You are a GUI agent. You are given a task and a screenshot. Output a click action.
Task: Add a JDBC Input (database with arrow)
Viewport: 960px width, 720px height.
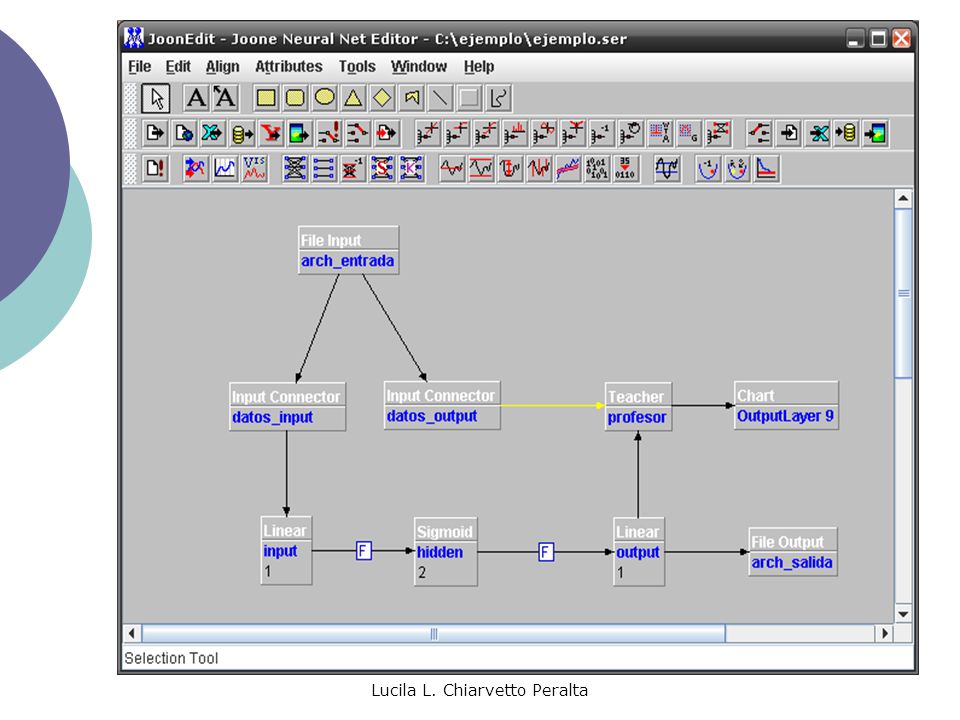click(242, 133)
